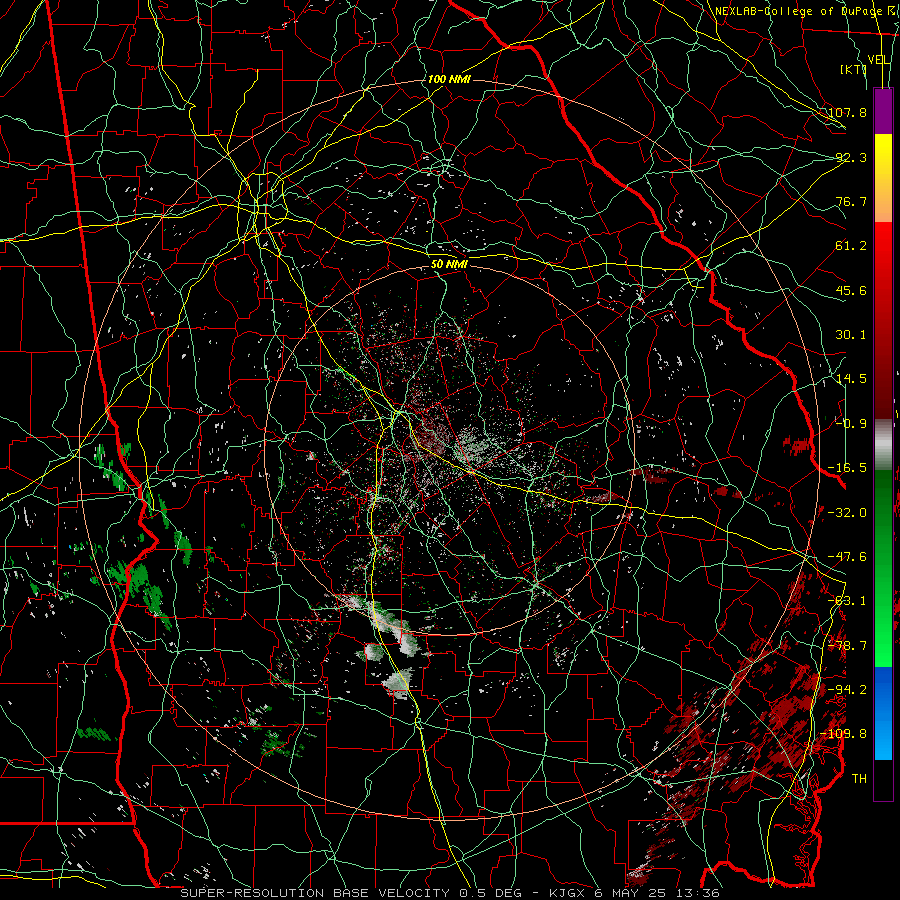Click the -0.9 velocity scale value
Screen dimensions: 900x900
point(851,424)
